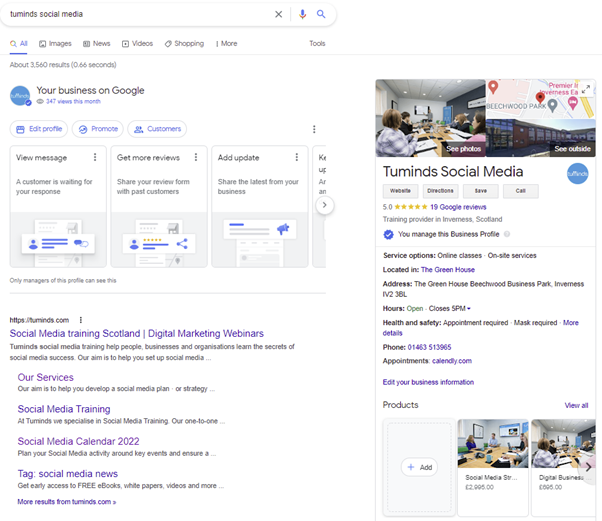
Task: Open the 19 Google reviews link
Action: pos(458,207)
